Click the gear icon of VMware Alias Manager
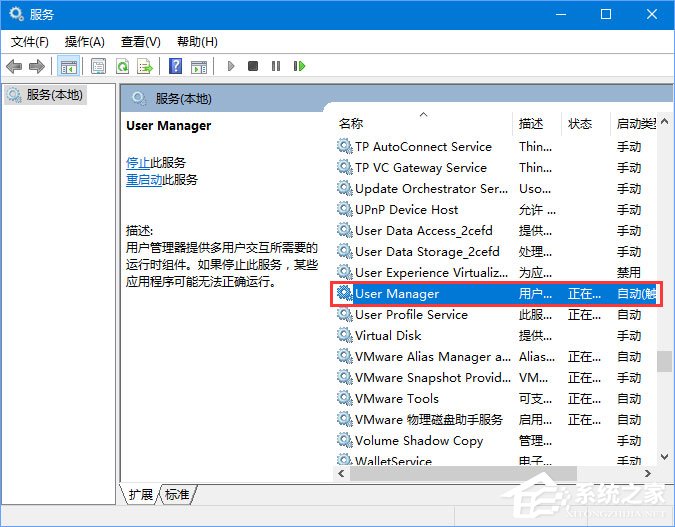This screenshot has height=527, width=675. [x=344, y=356]
